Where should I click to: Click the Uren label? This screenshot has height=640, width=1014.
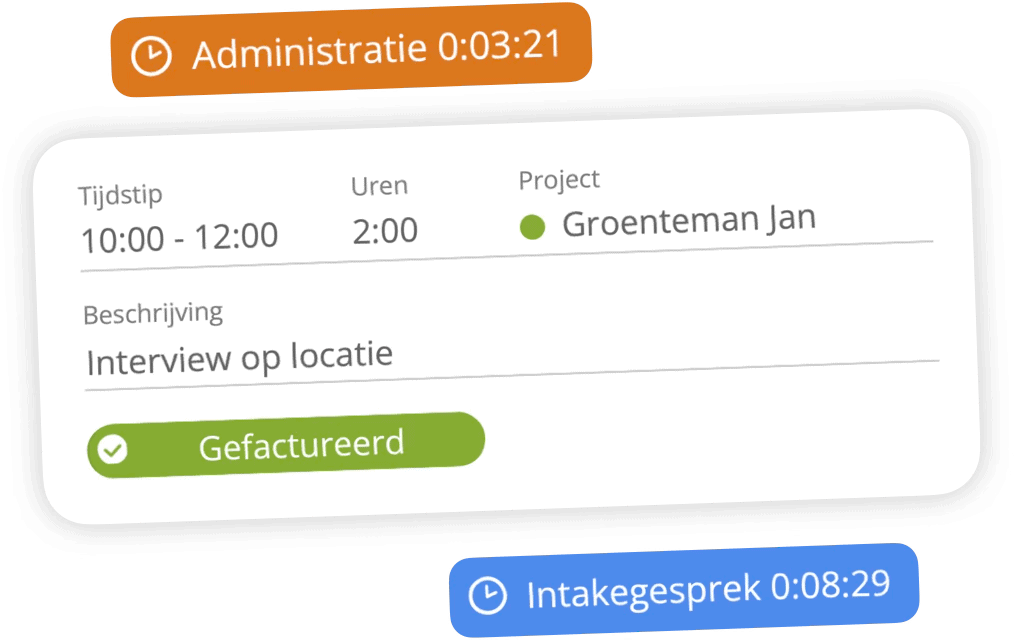click(379, 186)
